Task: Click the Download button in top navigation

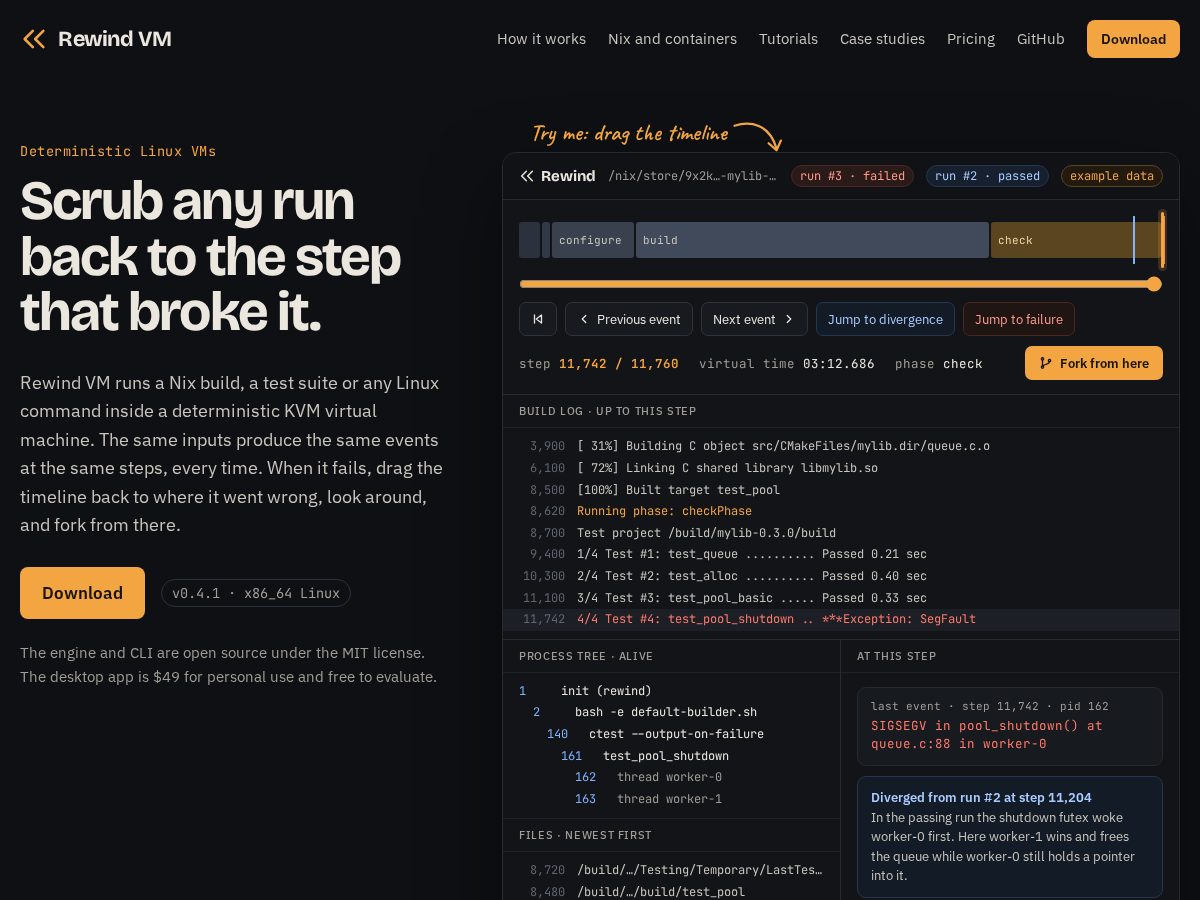Action: tap(1133, 39)
